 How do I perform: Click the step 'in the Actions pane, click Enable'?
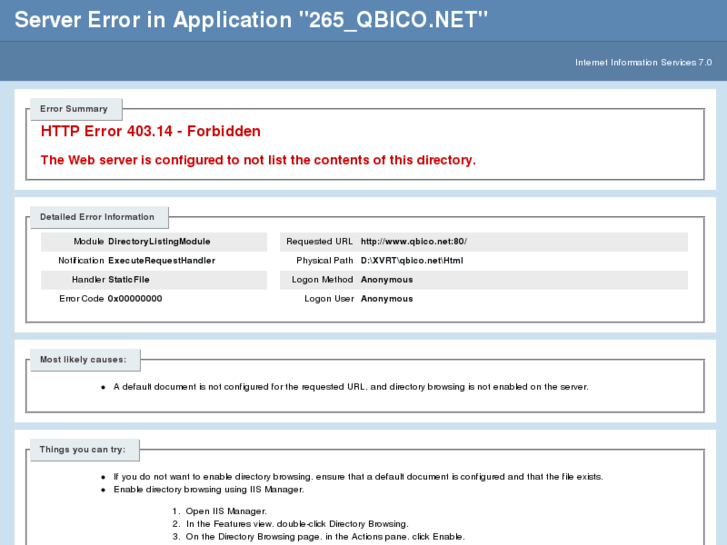click(325, 537)
